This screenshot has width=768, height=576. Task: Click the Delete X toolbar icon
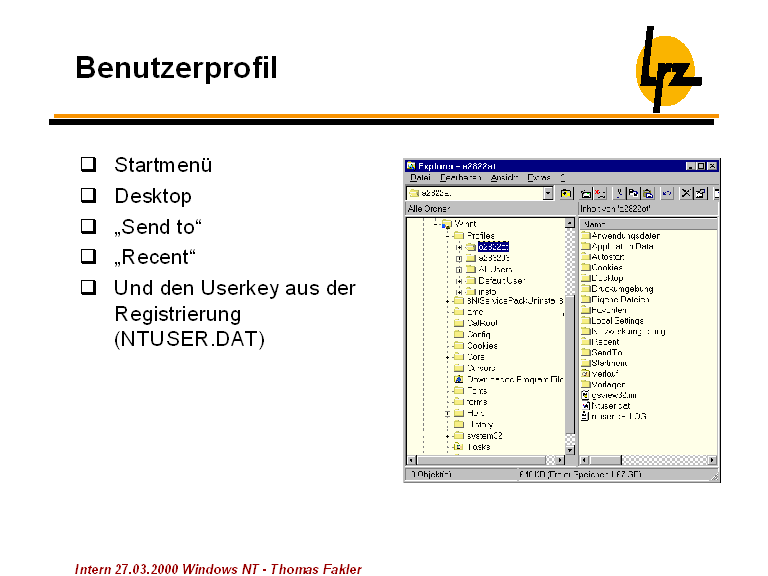(686, 193)
